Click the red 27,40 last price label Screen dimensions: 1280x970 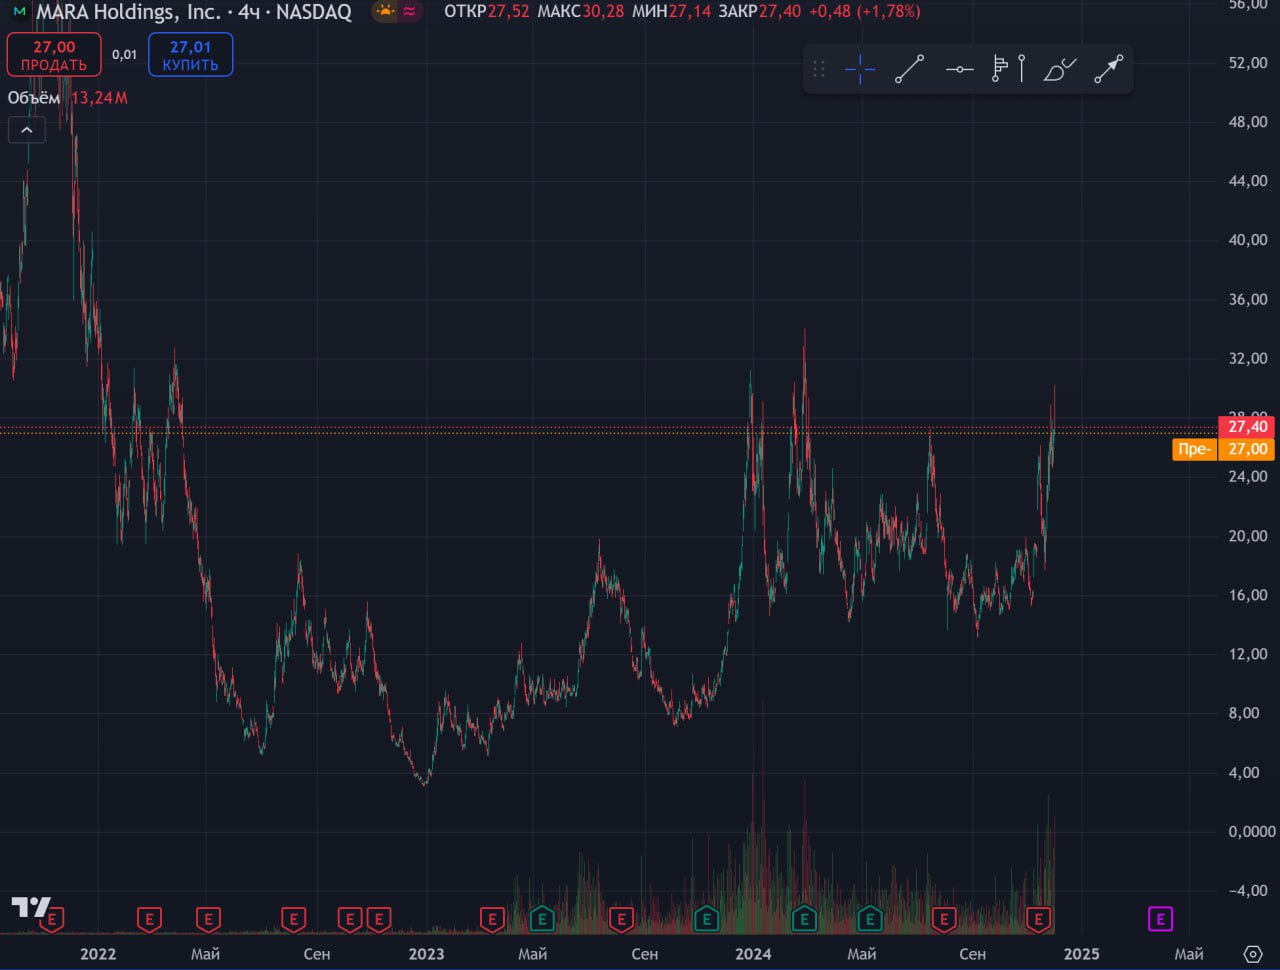[1248, 427]
